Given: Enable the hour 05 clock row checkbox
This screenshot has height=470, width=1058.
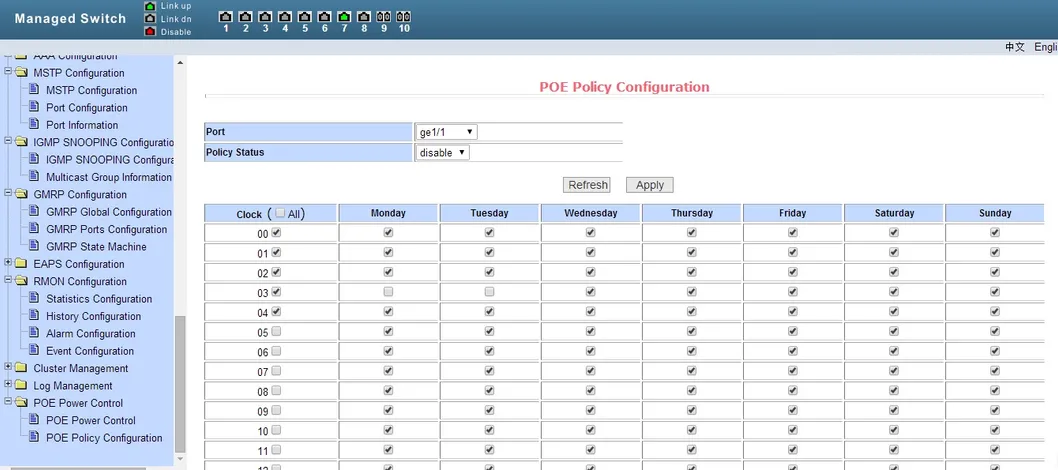Looking at the screenshot, I should click(276, 332).
